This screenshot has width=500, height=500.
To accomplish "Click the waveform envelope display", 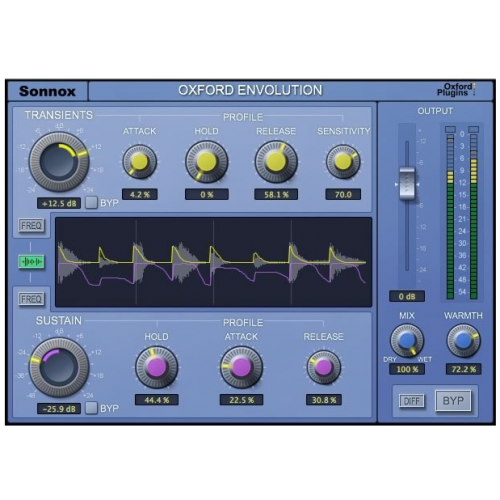I will pos(213,262).
